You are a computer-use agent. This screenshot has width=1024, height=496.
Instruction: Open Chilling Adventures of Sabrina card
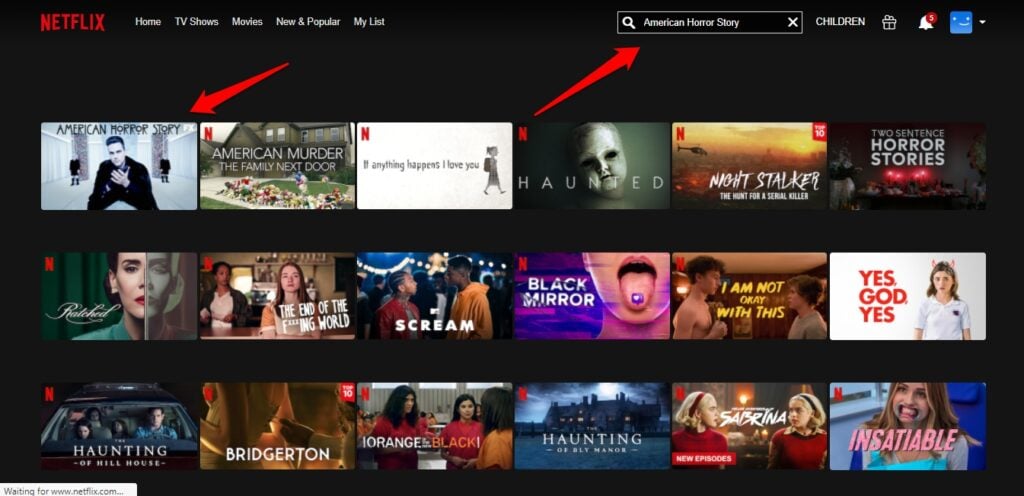click(x=750, y=426)
